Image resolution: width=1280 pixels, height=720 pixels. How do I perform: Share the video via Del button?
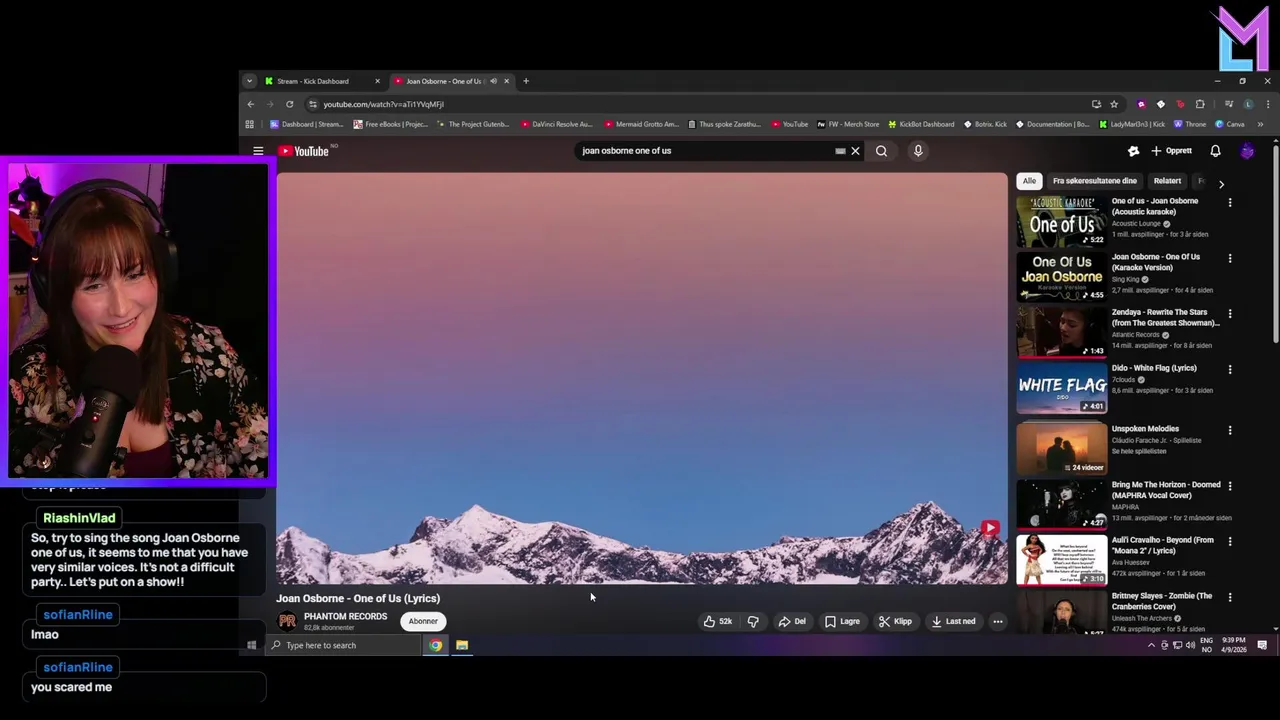(792, 621)
